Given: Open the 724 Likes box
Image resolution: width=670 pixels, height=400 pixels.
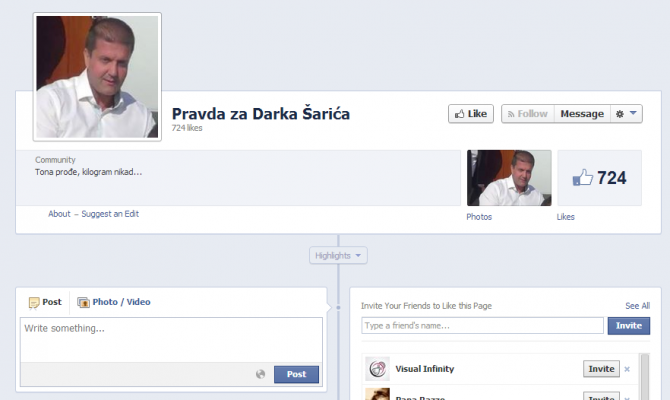Looking at the screenshot, I should [599, 178].
